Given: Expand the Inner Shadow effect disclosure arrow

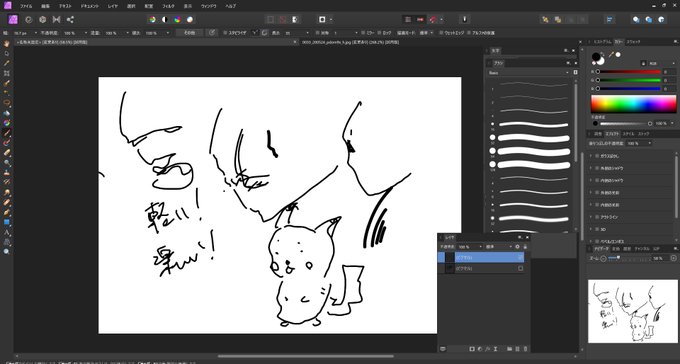Looking at the screenshot, I should click(591, 180).
